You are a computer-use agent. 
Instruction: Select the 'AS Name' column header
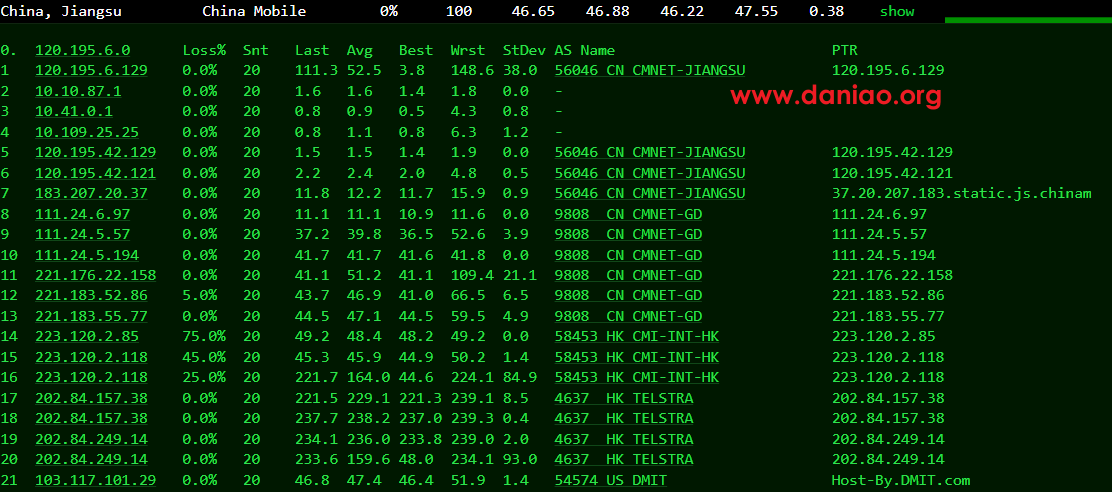585,50
